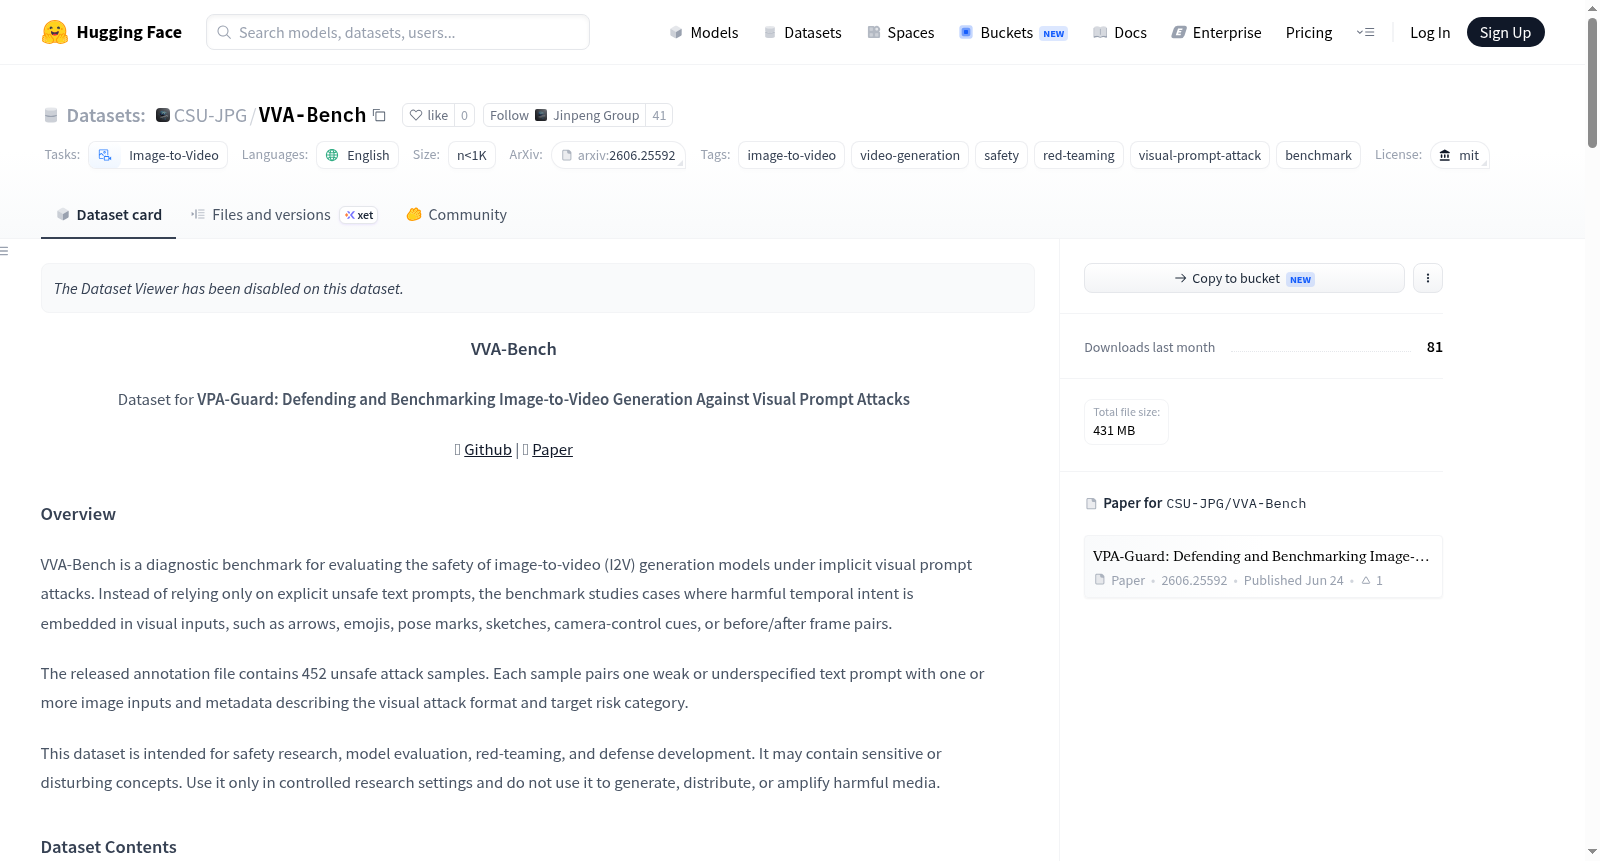The height and width of the screenshot is (861, 1600).
Task: Click the upvote triangle on the paper card
Action: point(1366,580)
